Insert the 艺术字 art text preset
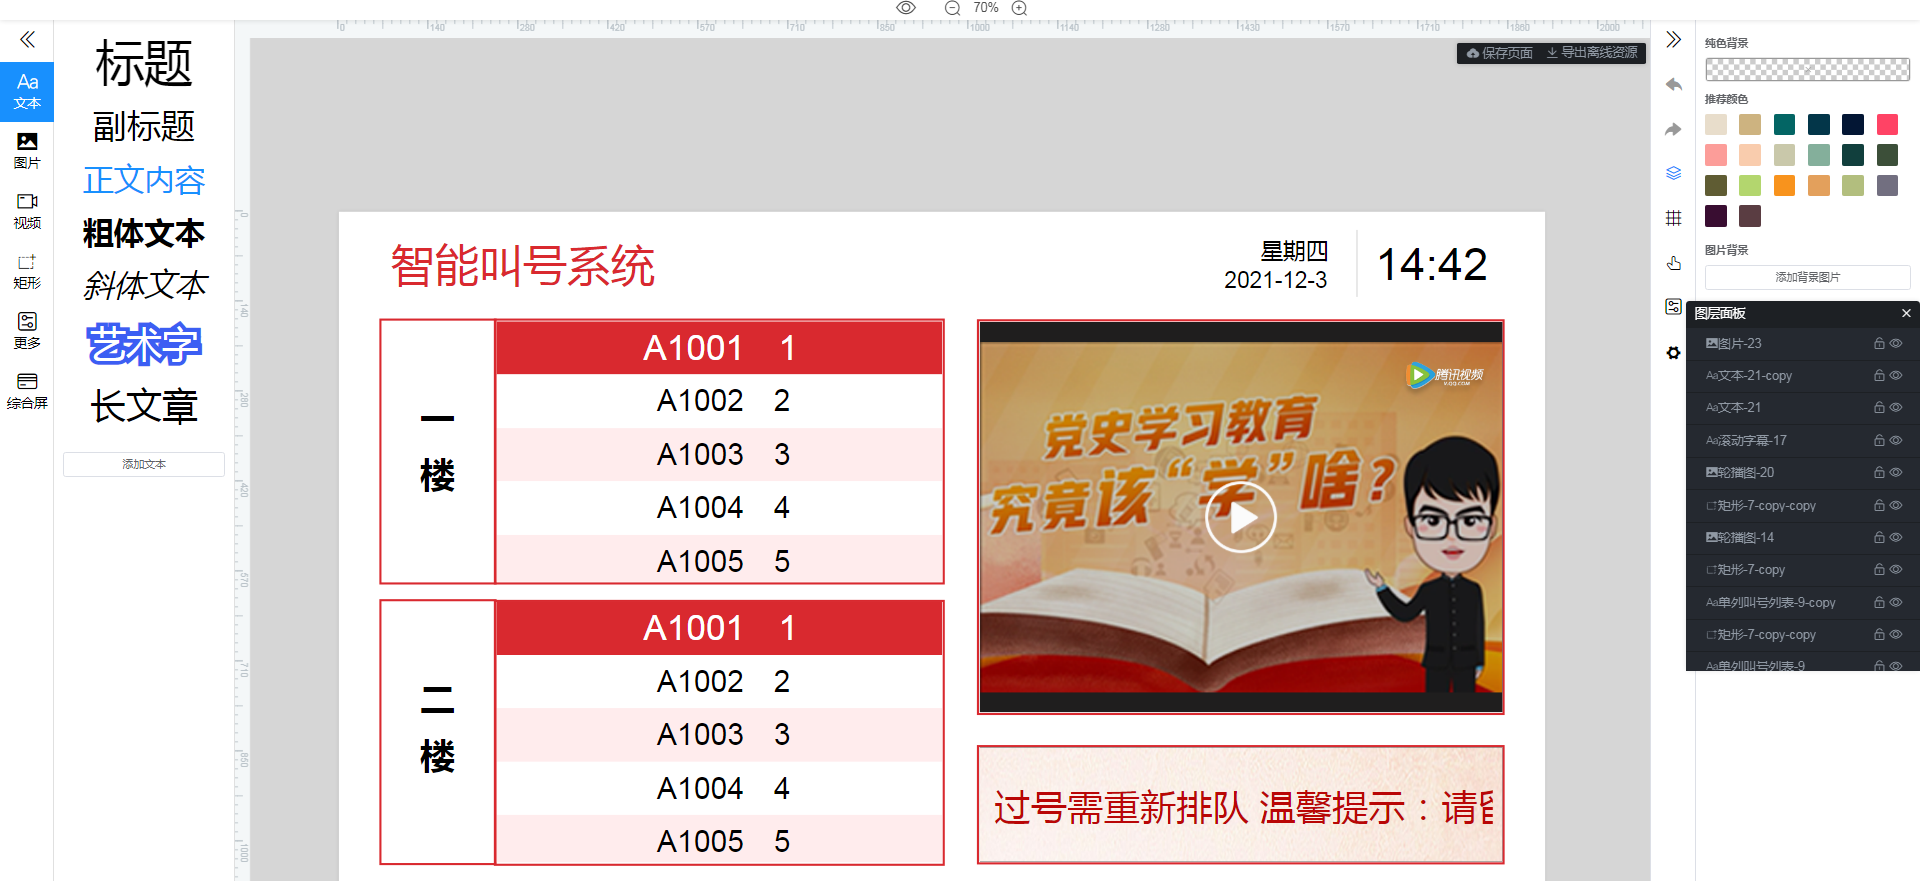1920x881 pixels. (144, 345)
